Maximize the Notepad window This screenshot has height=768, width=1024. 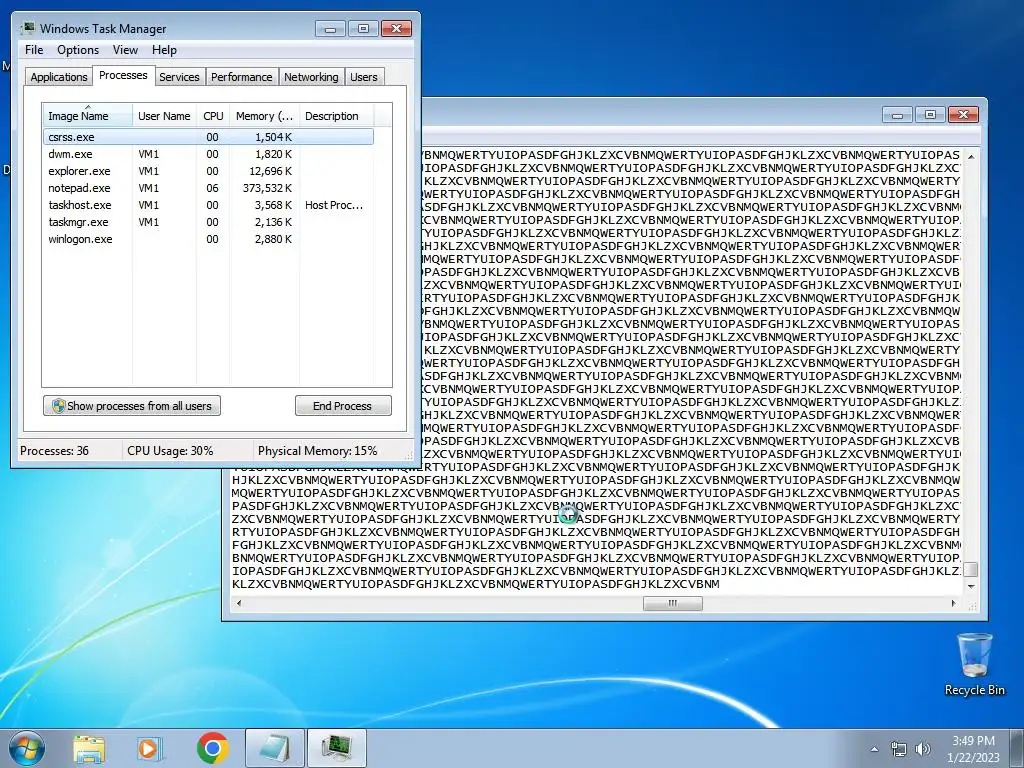930,115
